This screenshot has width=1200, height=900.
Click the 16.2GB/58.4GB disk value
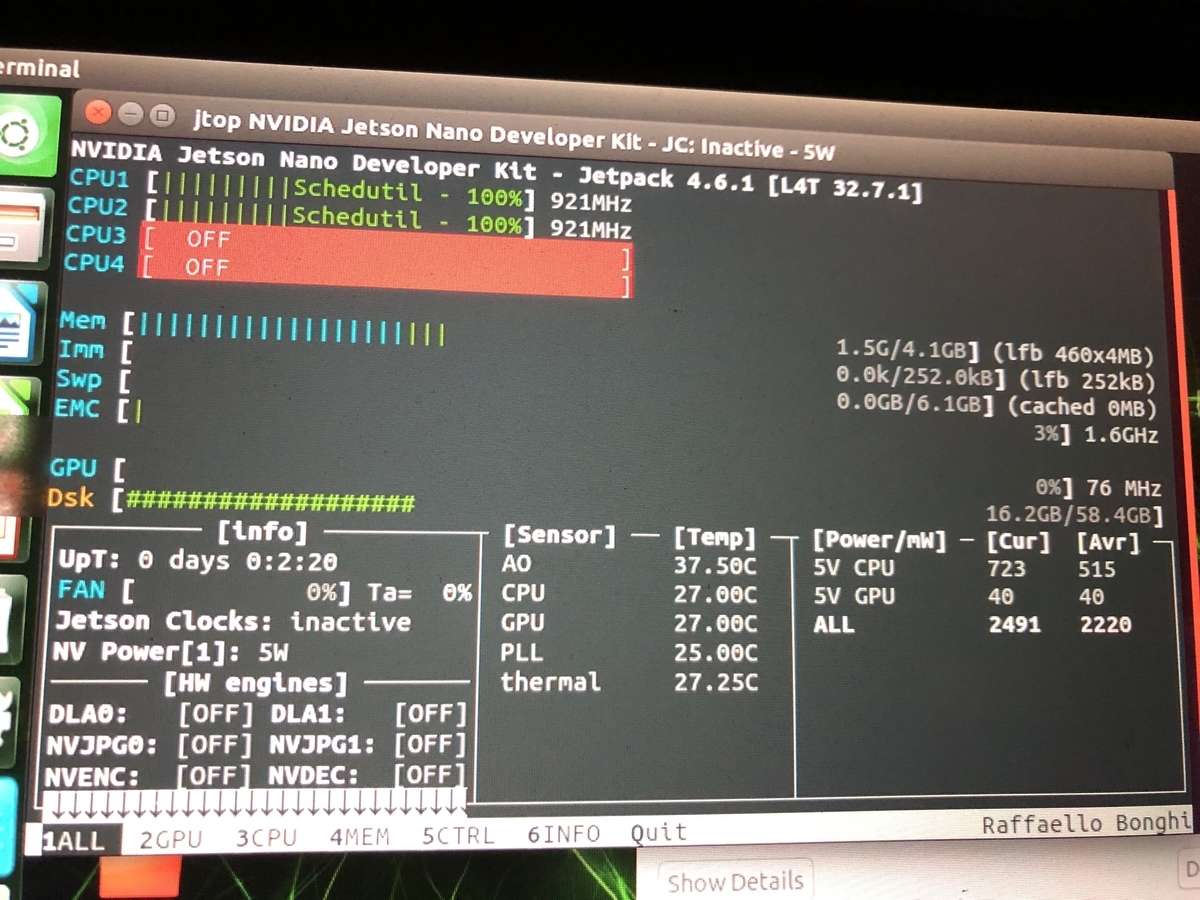tap(1074, 516)
